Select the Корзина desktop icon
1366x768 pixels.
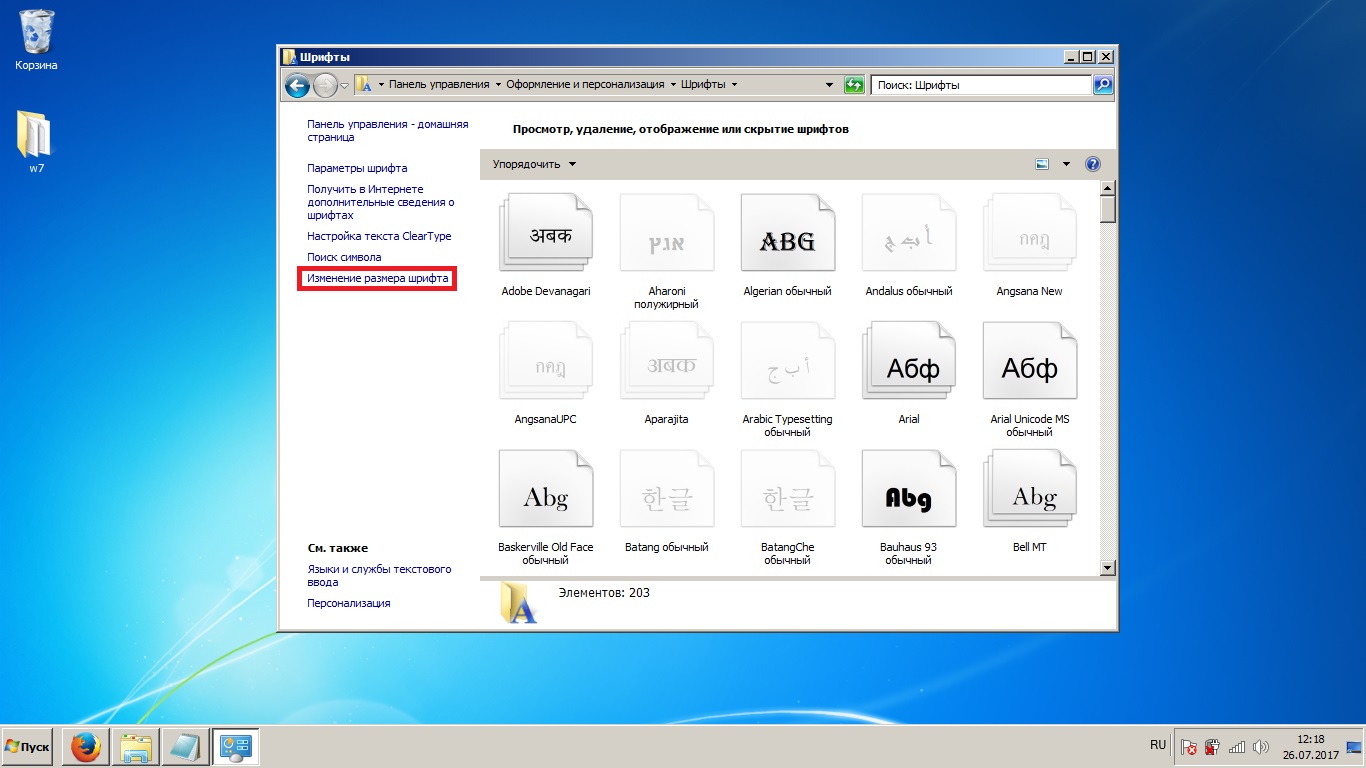click(37, 40)
